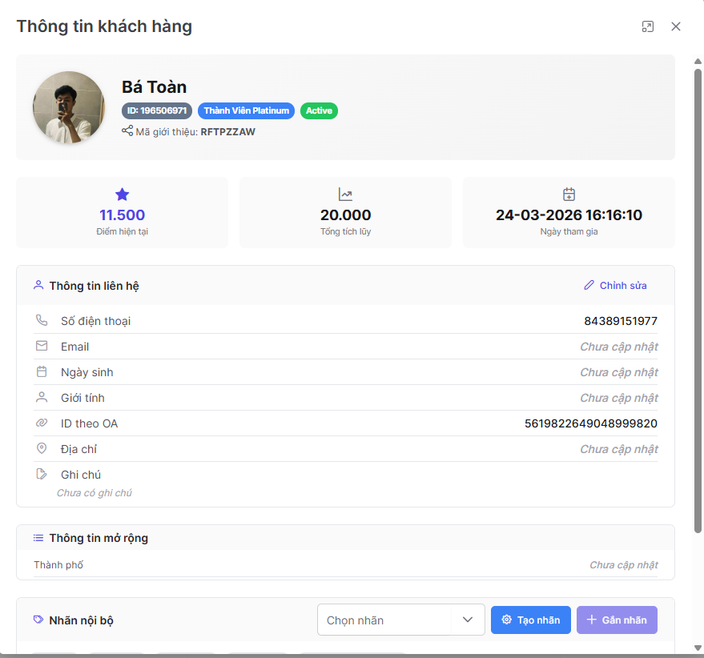This screenshot has height=658, width=704.
Task: Click Bá Toàn's profile avatar photo
Action: 69,107
